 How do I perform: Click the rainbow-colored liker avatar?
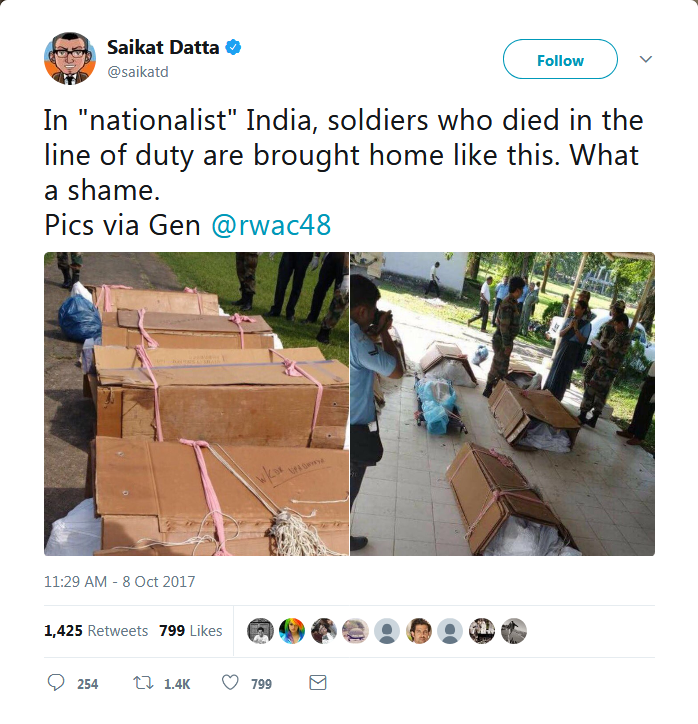pos(292,631)
